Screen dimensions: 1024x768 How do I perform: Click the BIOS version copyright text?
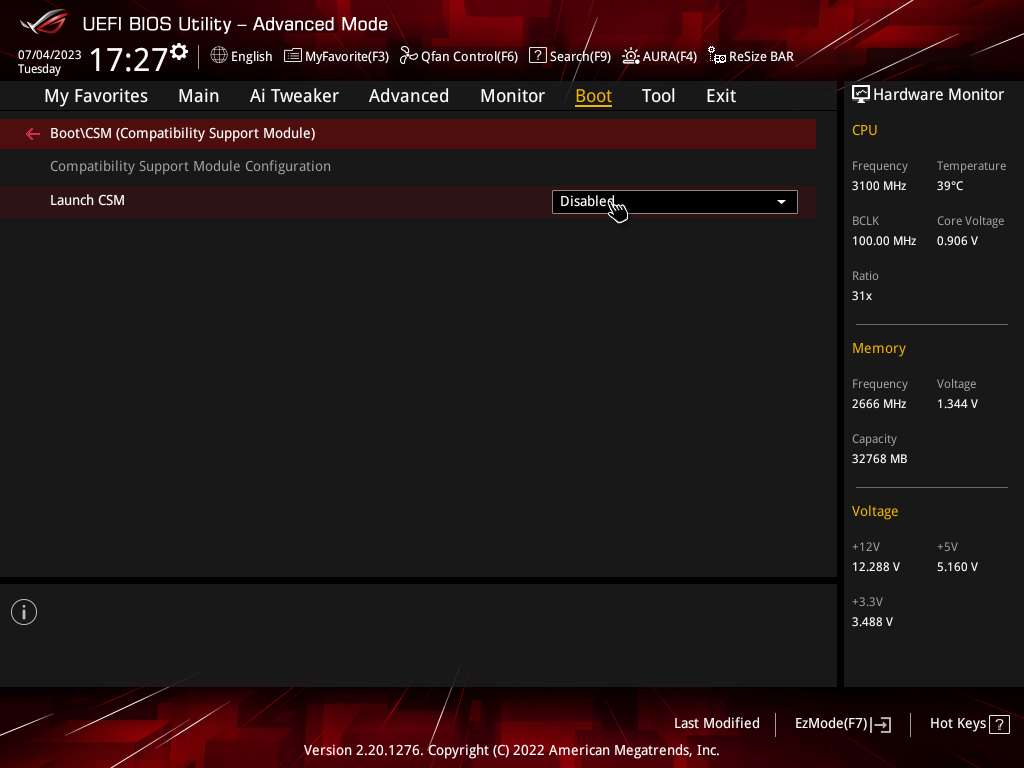(x=511, y=750)
